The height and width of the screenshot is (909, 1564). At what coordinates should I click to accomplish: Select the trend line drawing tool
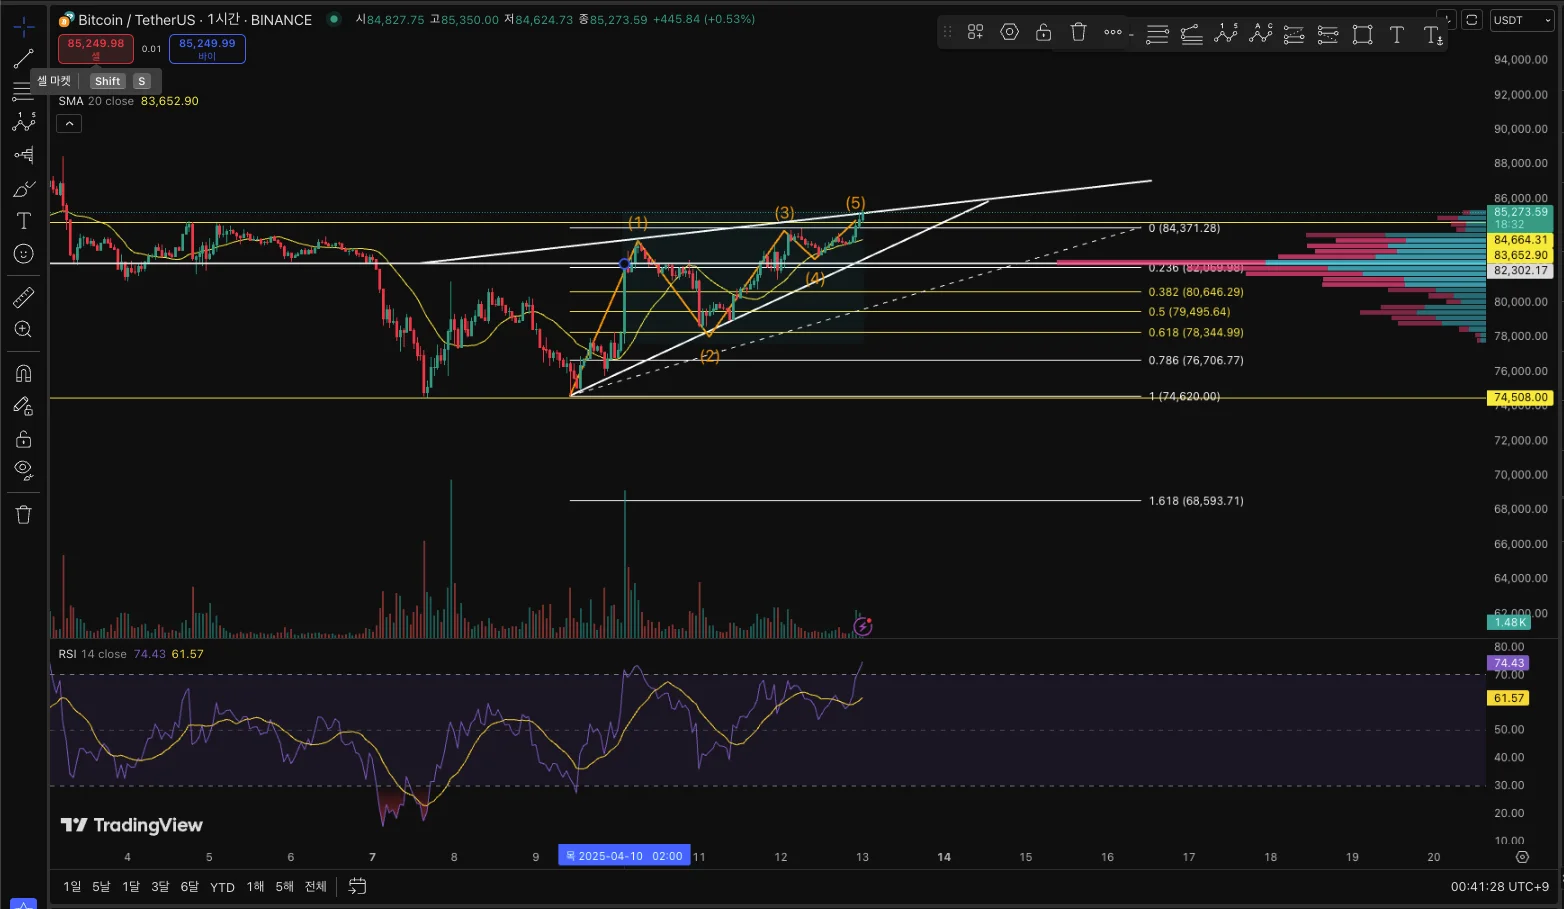(x=23, y=59)
